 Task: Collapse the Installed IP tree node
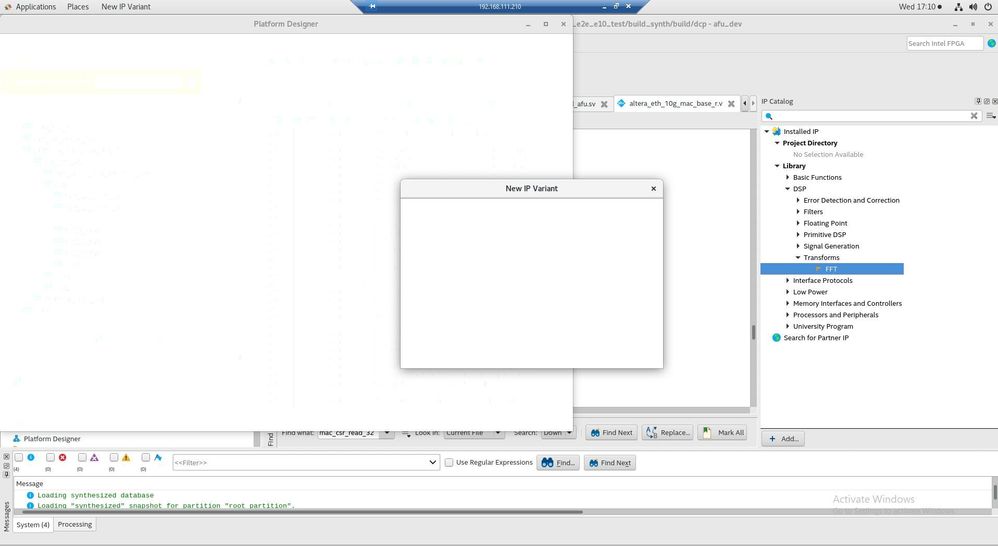766,131
